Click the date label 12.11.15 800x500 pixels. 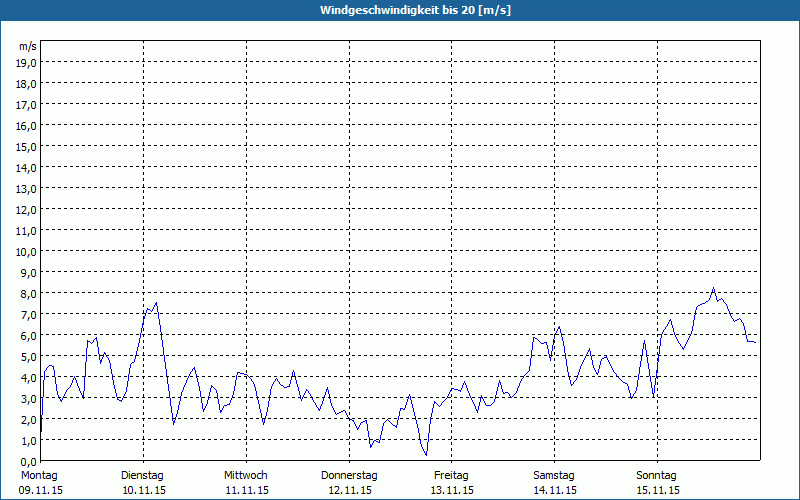point(349,490)
